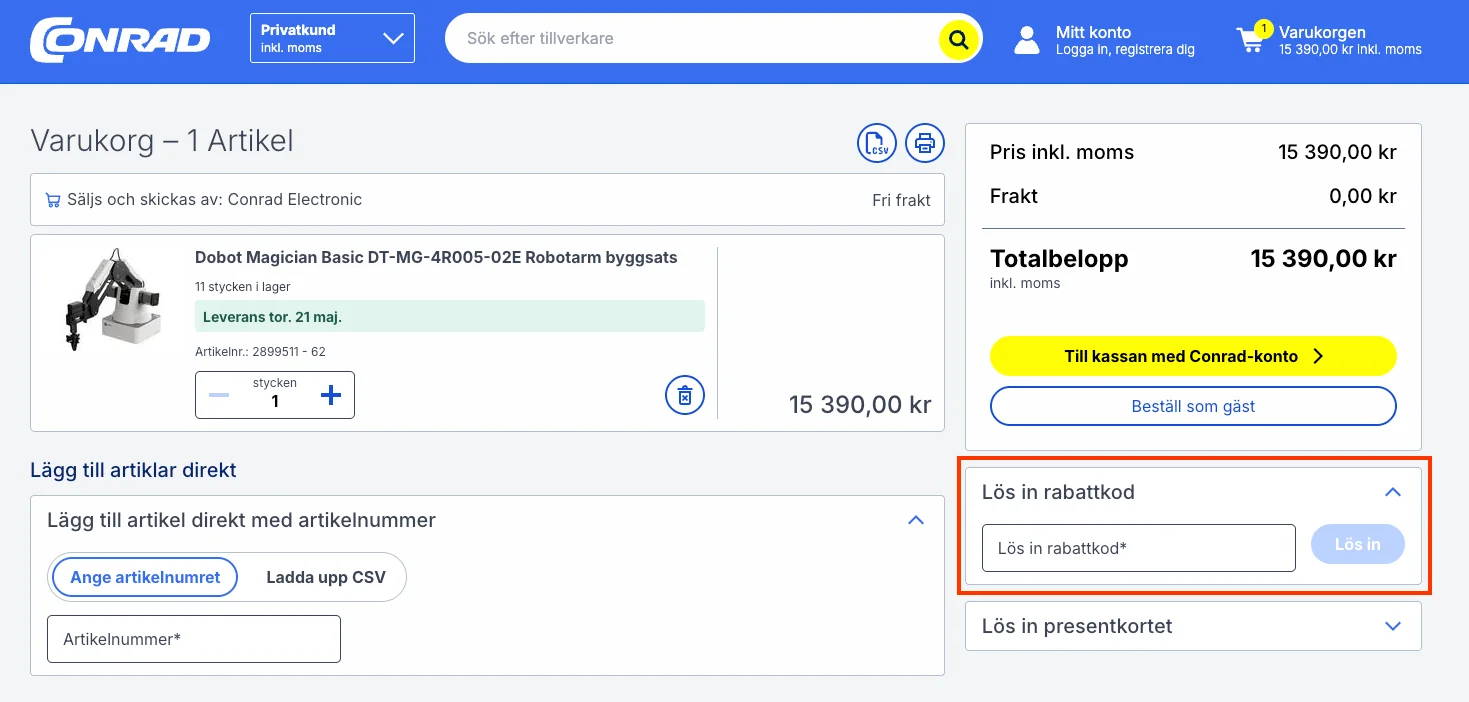Increase quantity with plus icon
The height and width of the screenshot is (702, 1469).
(x=331, y=395)
